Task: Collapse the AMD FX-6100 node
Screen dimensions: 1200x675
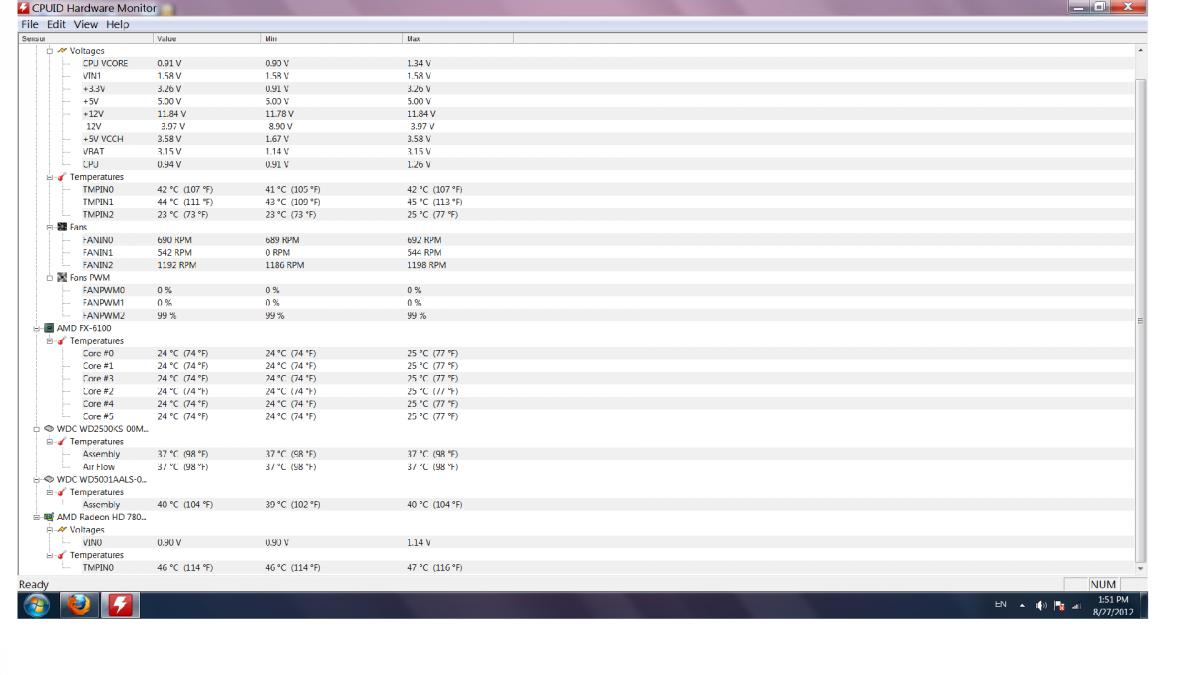Action: (x=37, y=328)
